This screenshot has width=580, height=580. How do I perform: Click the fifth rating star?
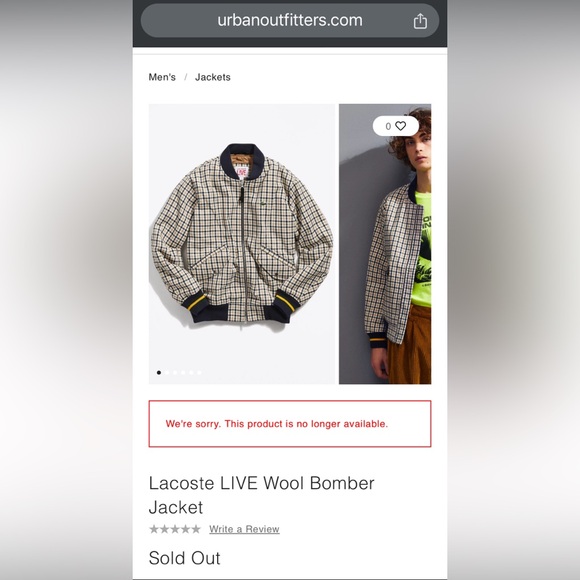pyautogui.click(x=196, y=529)
